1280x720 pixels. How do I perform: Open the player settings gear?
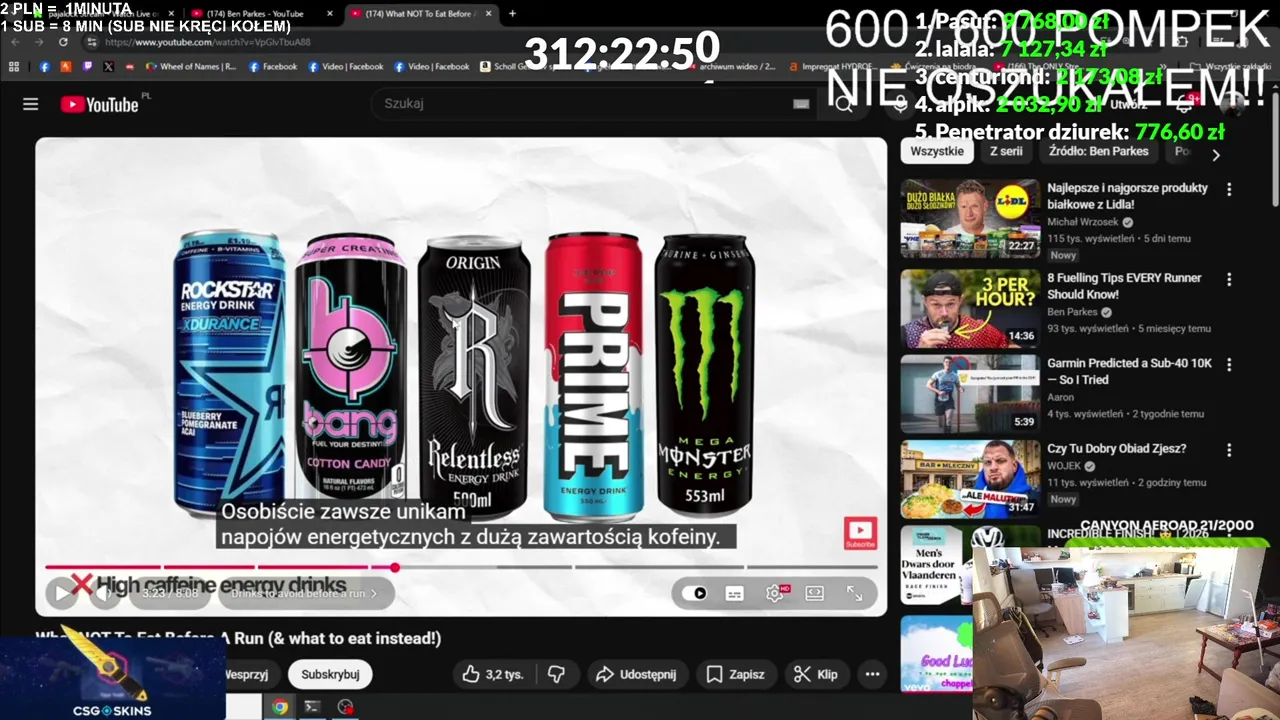(774, 593)
